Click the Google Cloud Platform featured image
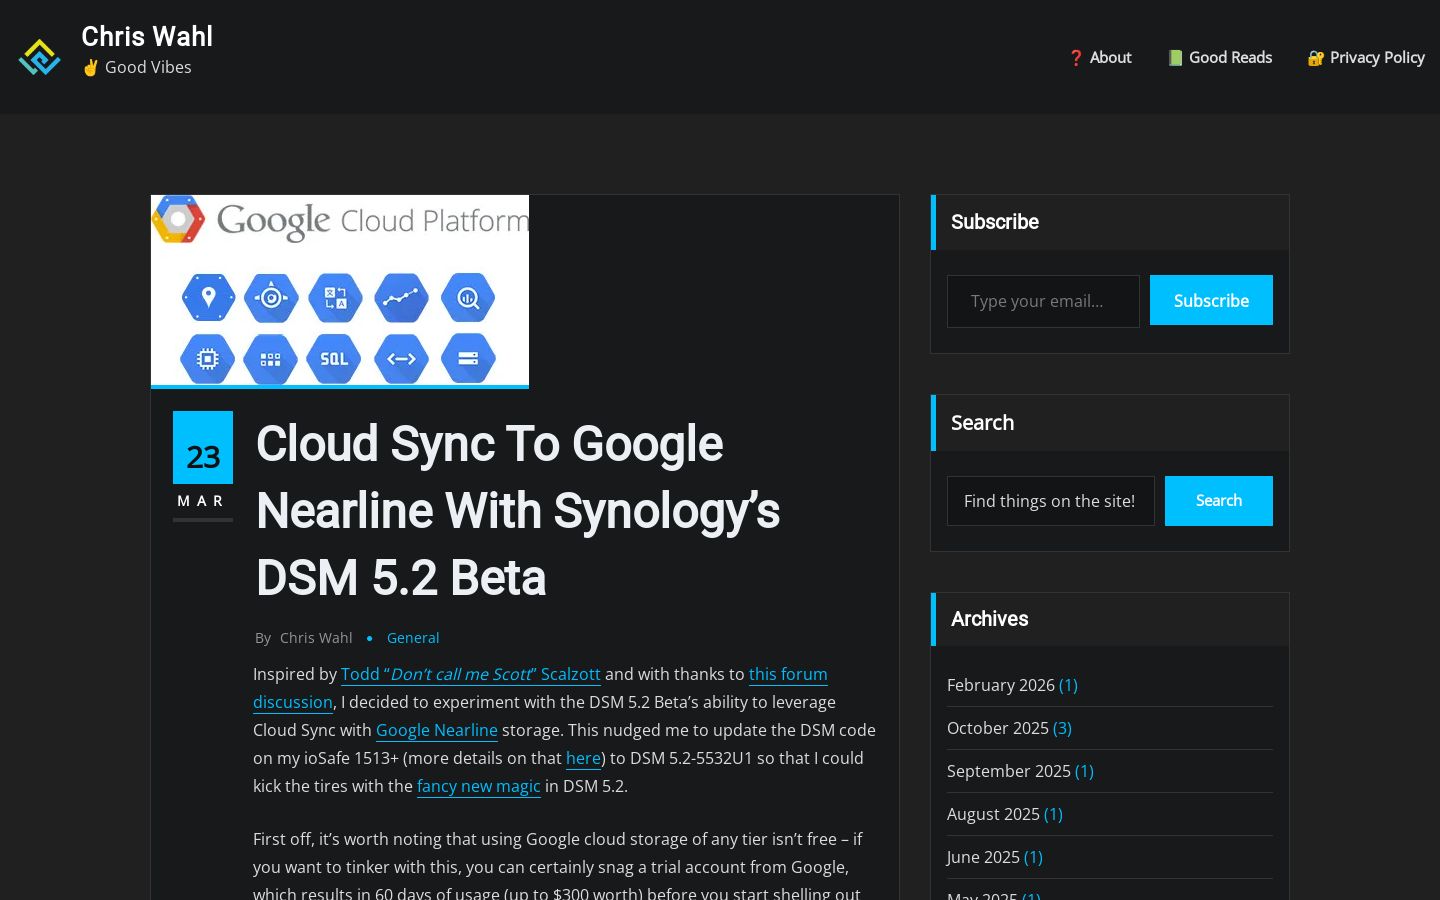 click(x=340, y=291)
